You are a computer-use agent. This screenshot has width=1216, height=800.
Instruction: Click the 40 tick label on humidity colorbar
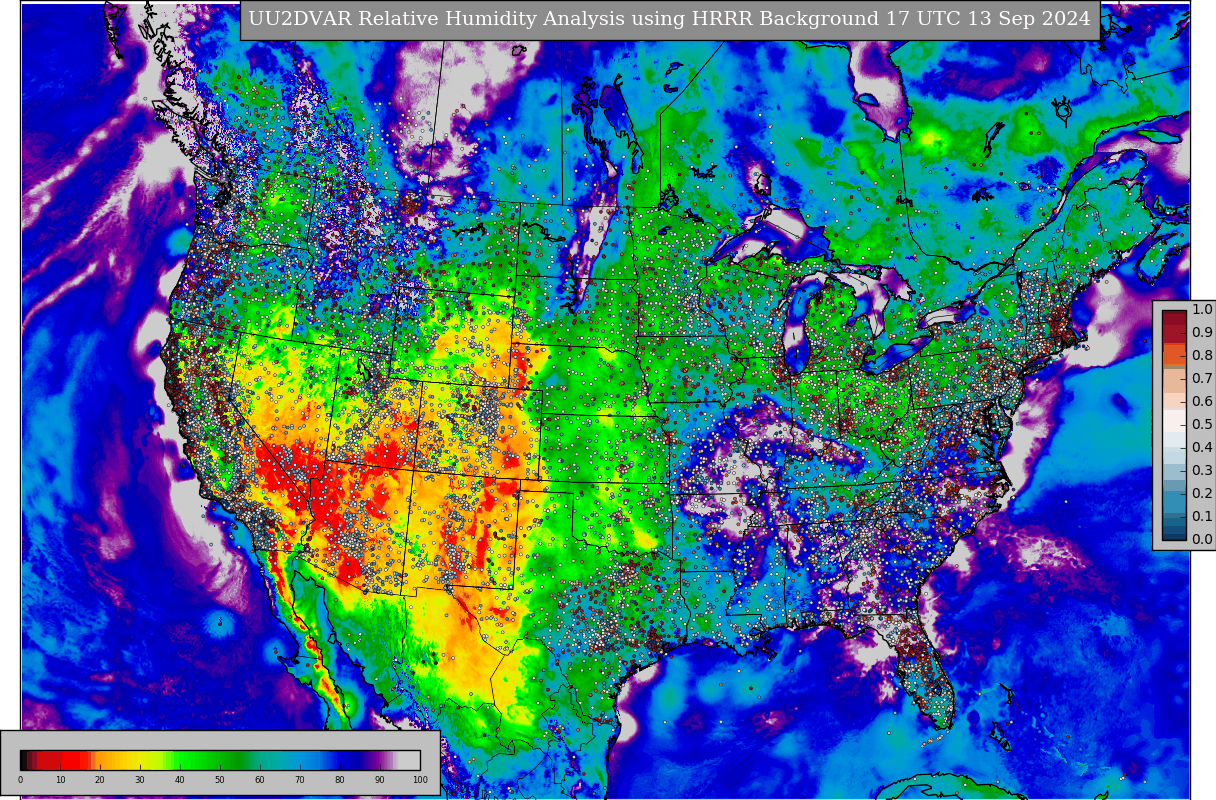[180, 780]
